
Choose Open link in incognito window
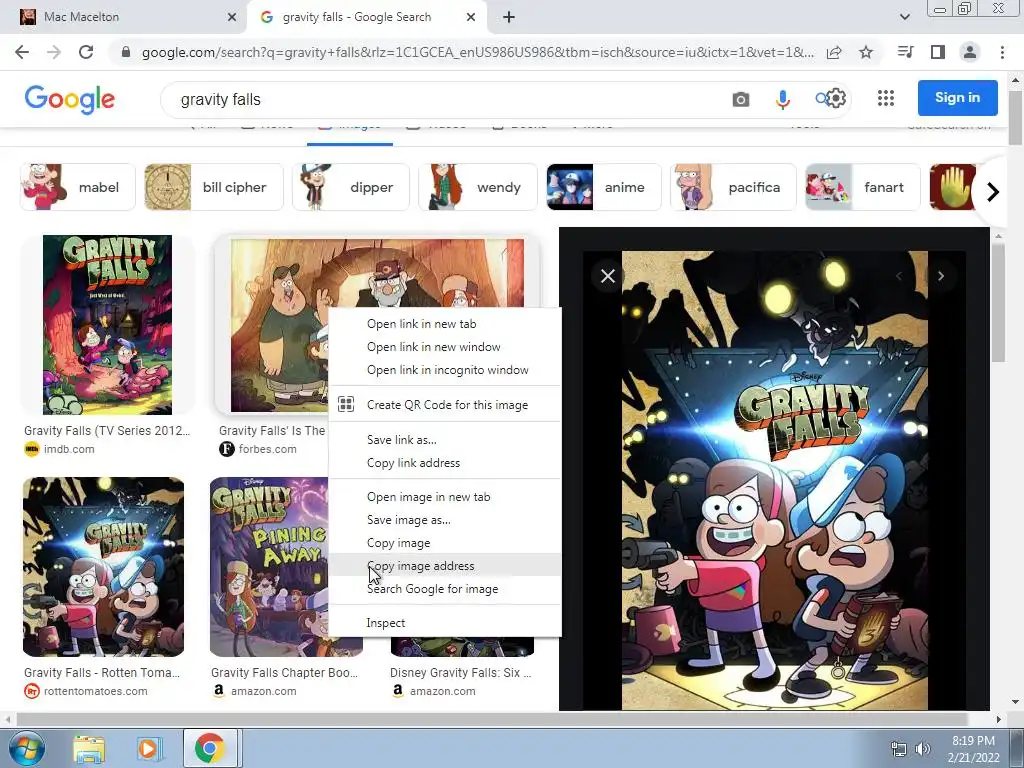click(445, 370)
